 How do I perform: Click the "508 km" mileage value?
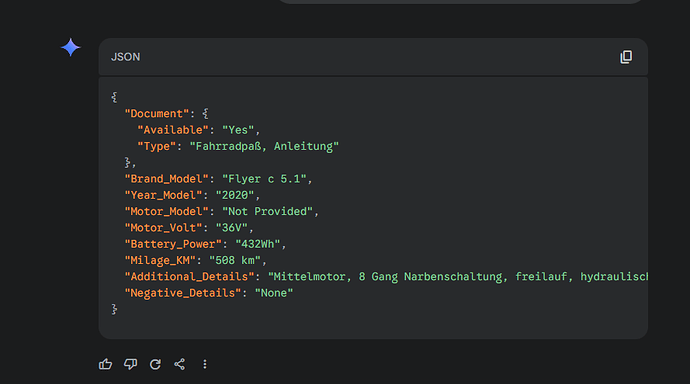(x=235, y=260)
